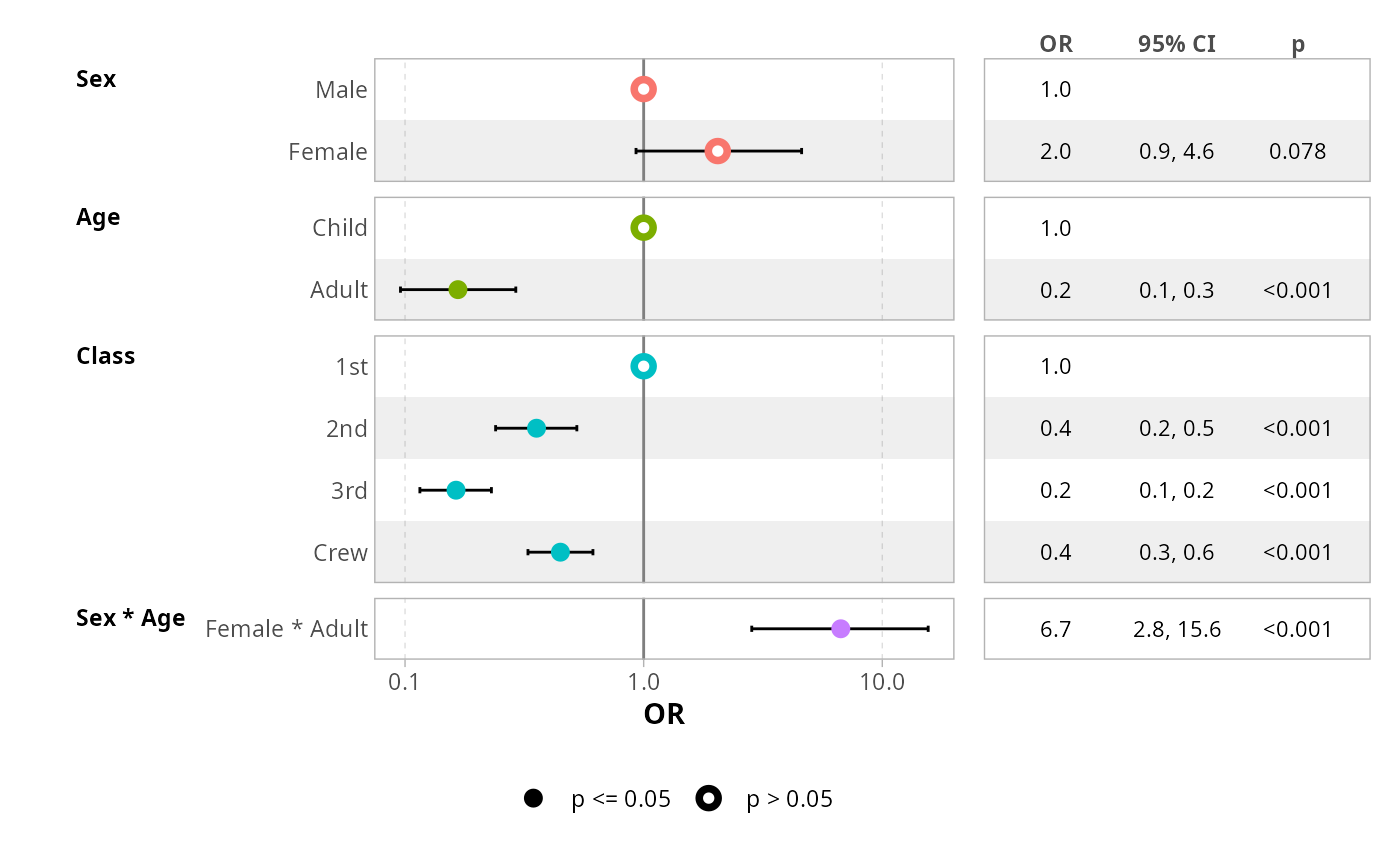Click the p column header
This screenshot has height=865, width=1400.
pyautogui.click(x=1297, y=44)
